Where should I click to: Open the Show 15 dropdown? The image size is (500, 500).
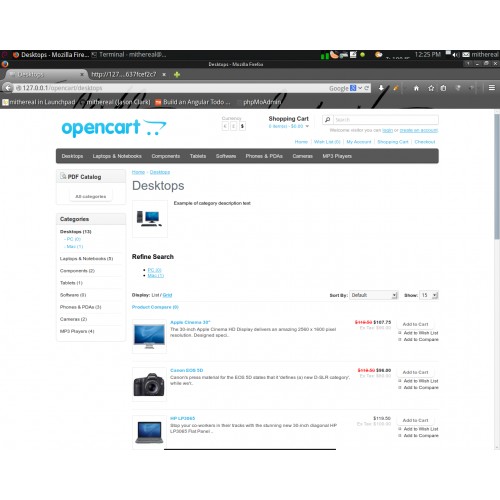[429, 295]
